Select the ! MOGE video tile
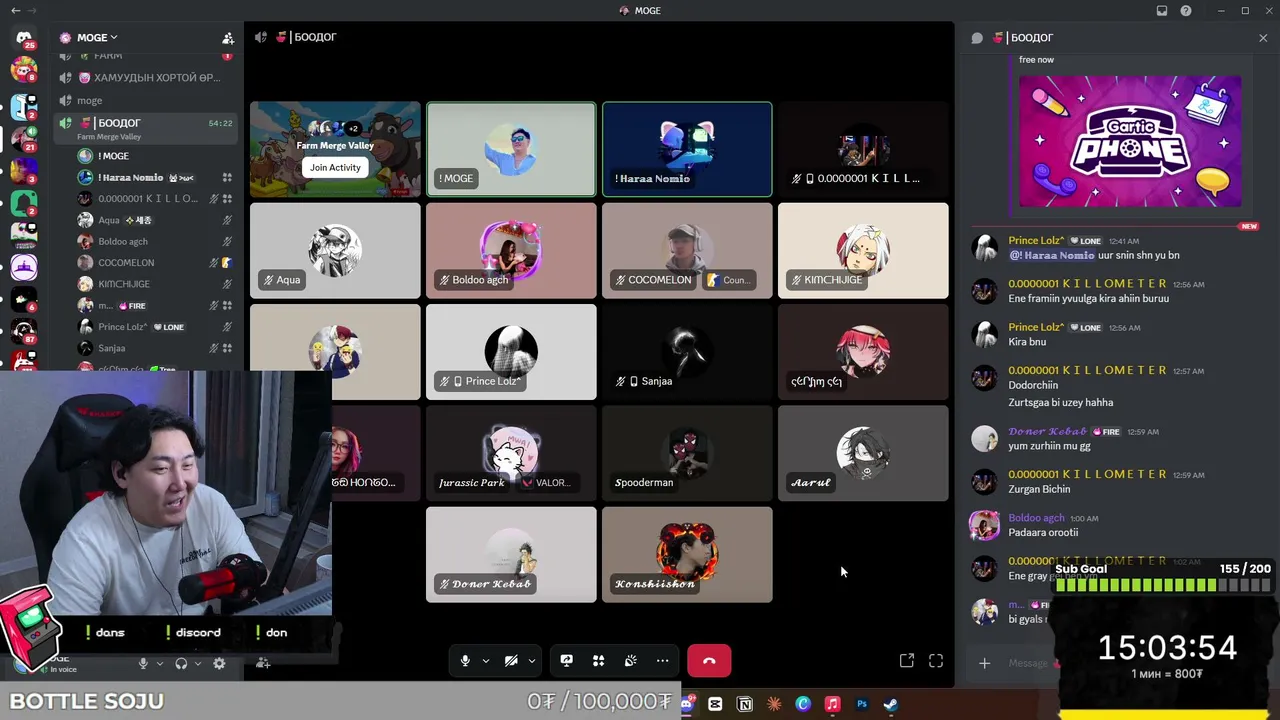 pyautogui.click(x=511, y=149)
